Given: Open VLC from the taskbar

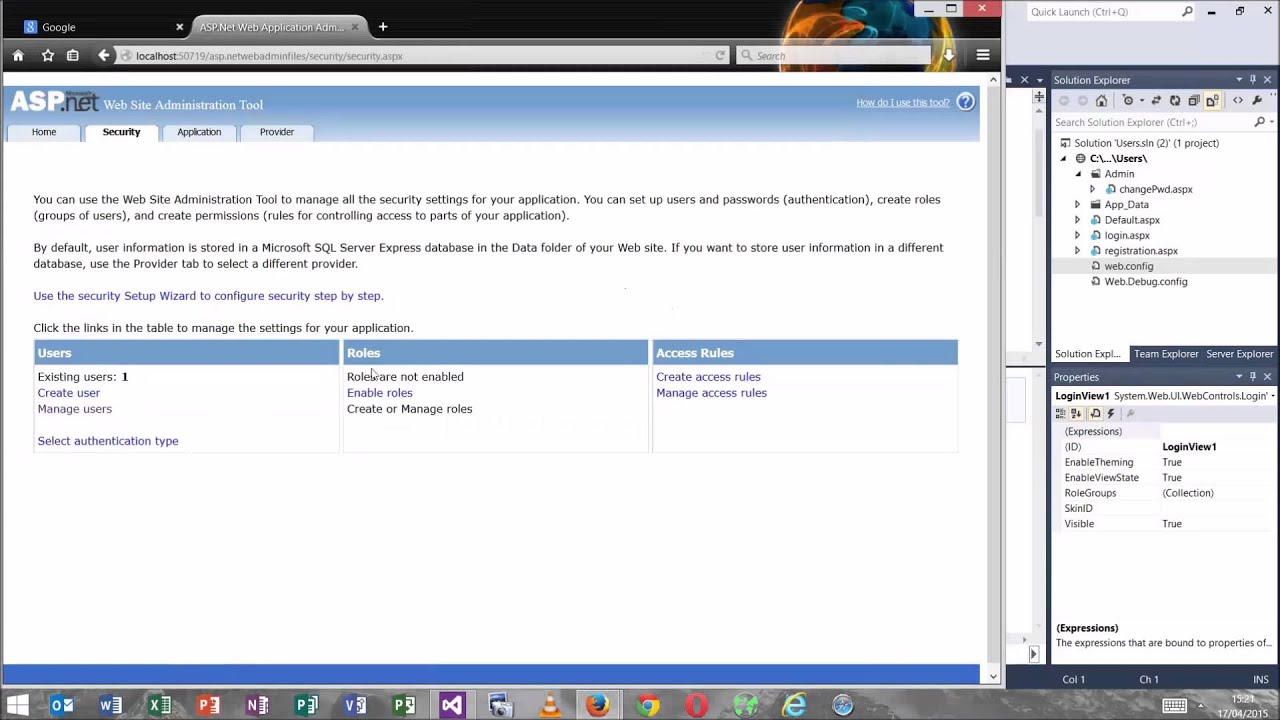Looking at the screenshot, I should click(550, 705).
